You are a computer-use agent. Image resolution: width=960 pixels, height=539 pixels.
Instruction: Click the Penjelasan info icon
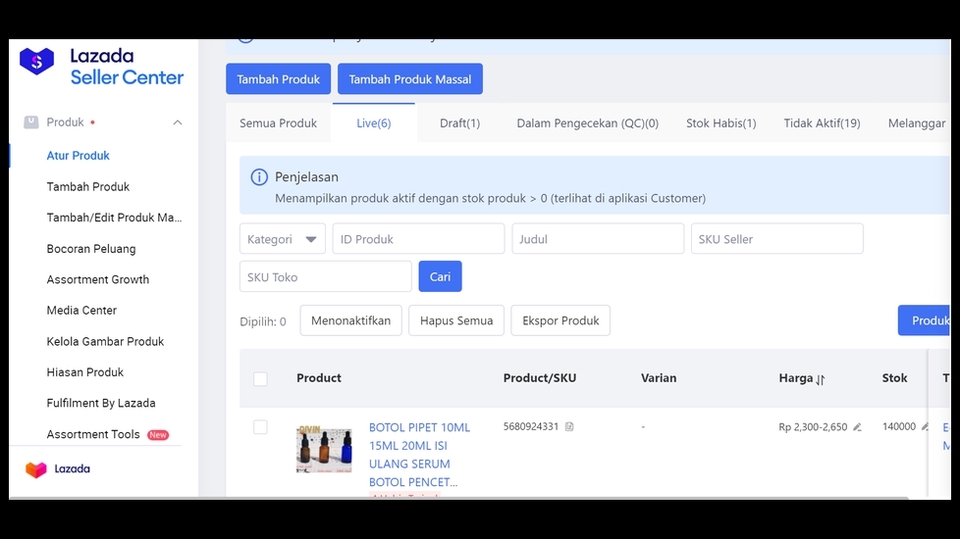coord(259,177)
